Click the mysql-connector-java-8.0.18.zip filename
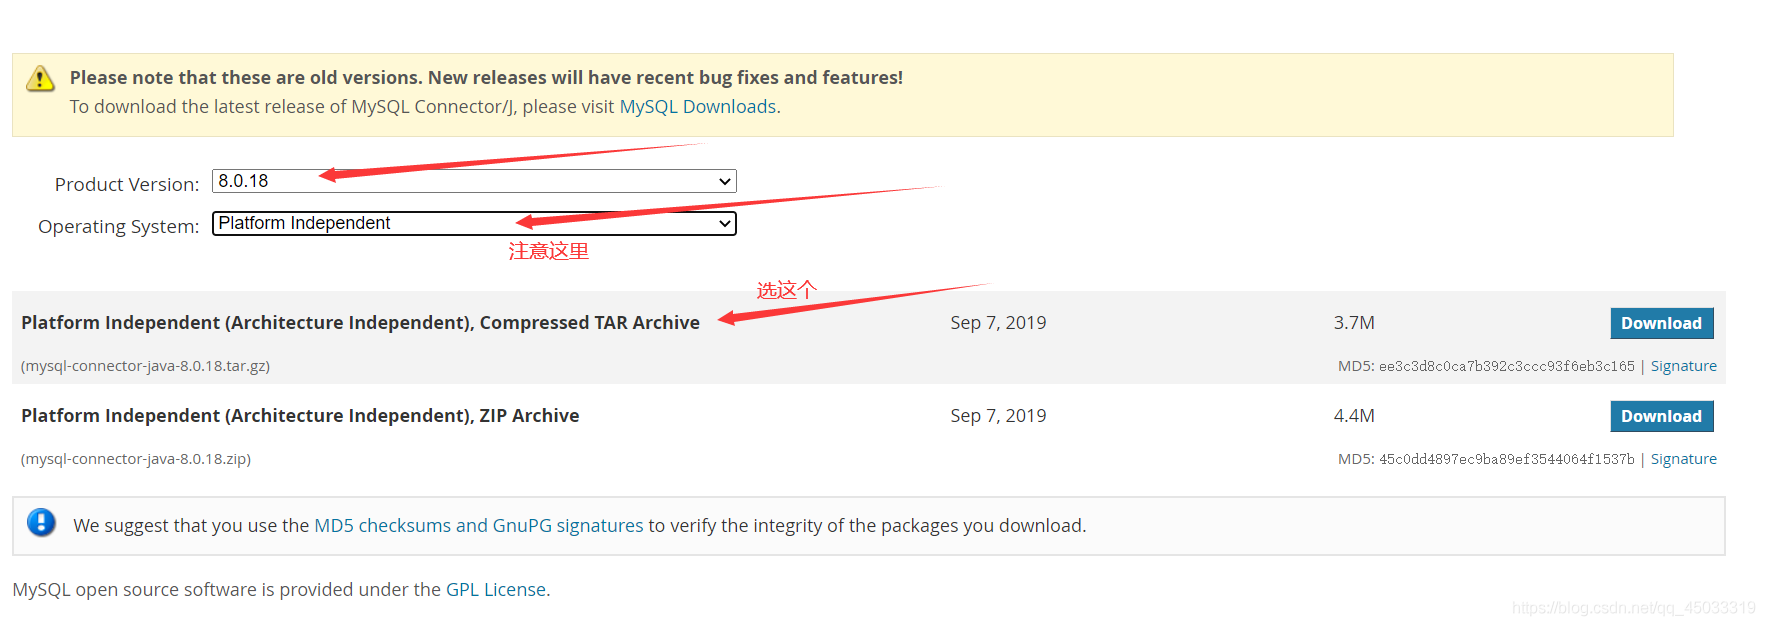 tap(136, 459)
